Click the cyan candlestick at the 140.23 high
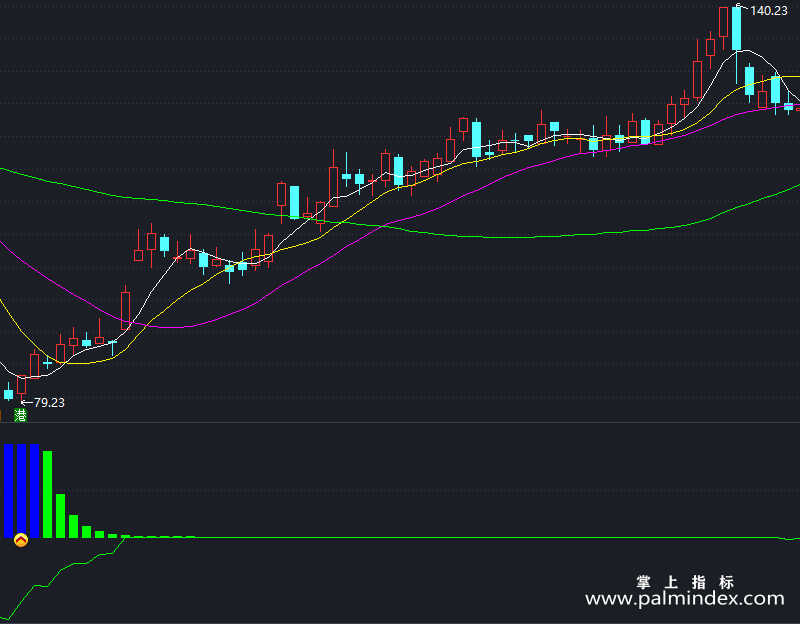 point(736,44)
